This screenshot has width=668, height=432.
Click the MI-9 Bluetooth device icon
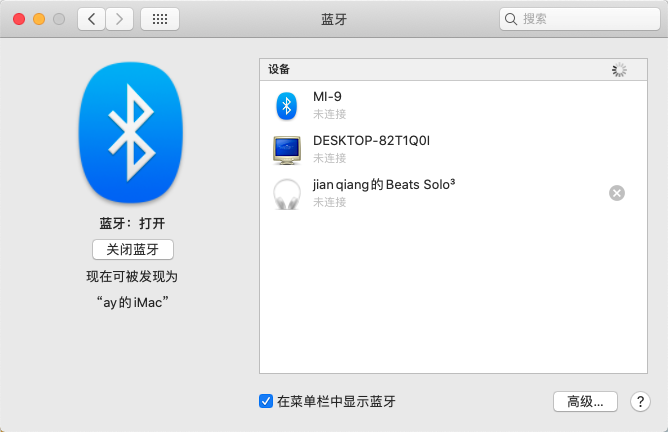coord(287,106)
